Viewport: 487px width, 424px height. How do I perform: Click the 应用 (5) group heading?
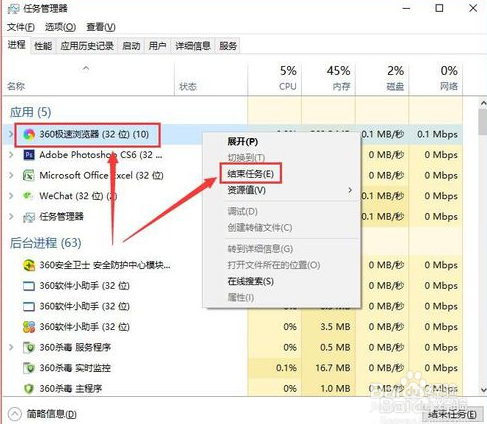coord(30,112)
